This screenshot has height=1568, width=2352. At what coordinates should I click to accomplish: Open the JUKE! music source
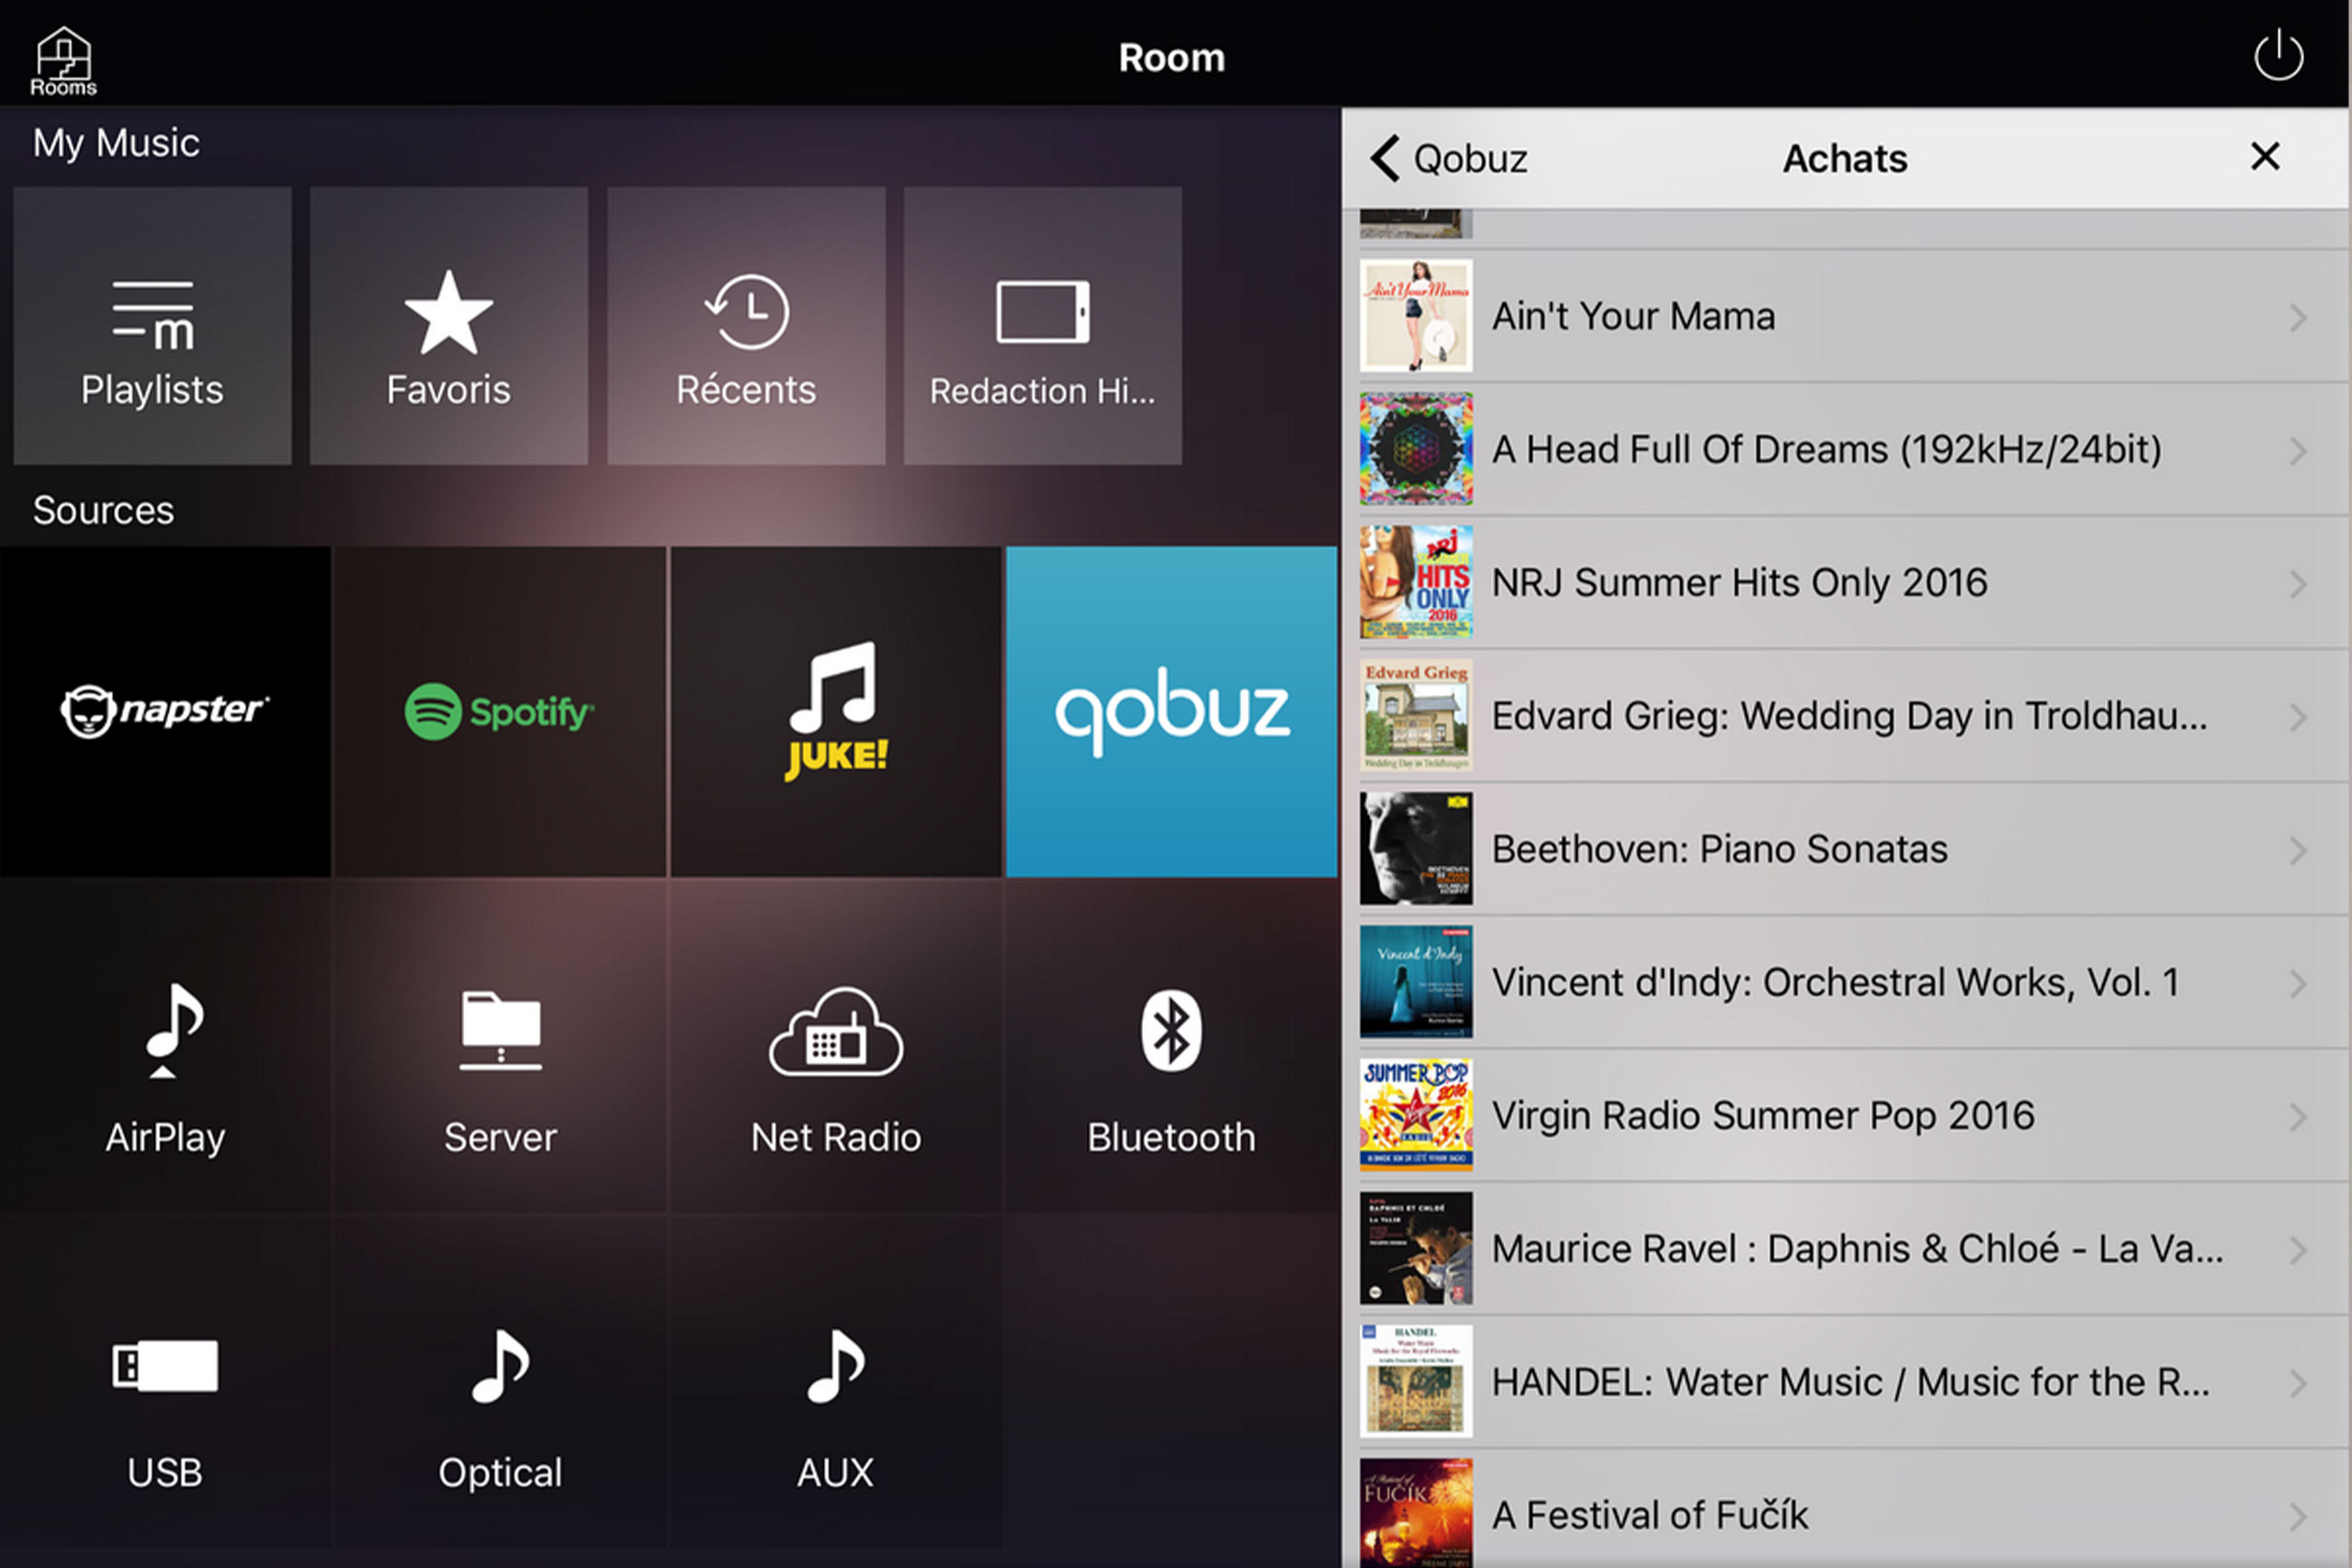click(836, 711)
